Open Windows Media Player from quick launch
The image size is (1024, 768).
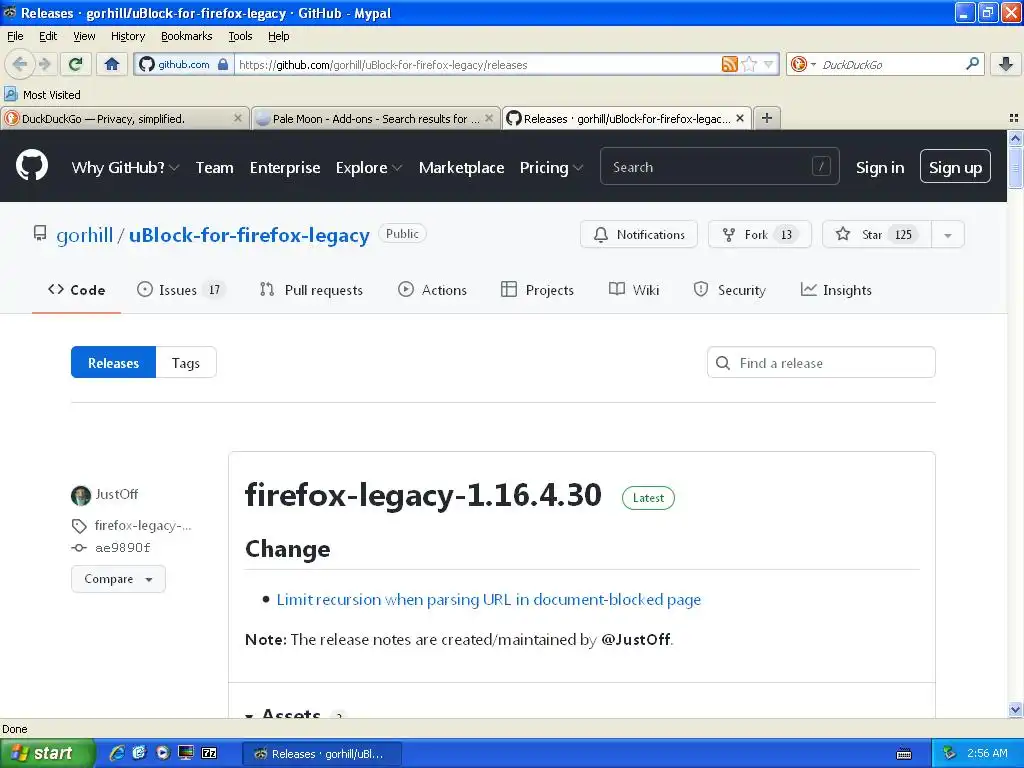(x=163, y=753)
